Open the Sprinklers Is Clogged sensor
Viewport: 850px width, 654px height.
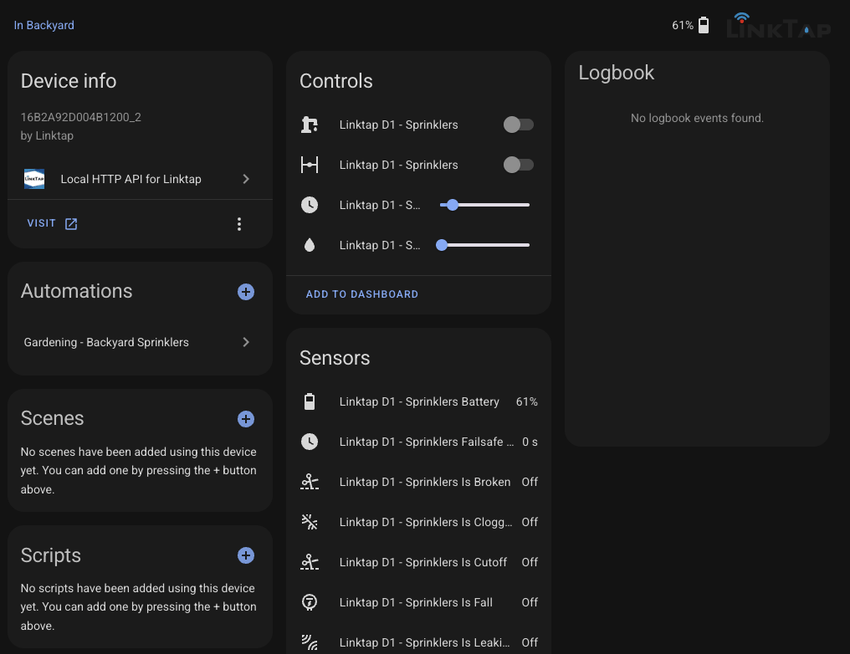(418, 522)
